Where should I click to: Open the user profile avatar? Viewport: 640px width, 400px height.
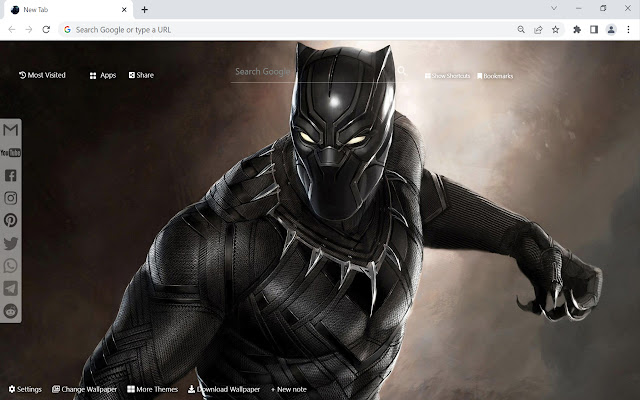[x=611, y=29]
